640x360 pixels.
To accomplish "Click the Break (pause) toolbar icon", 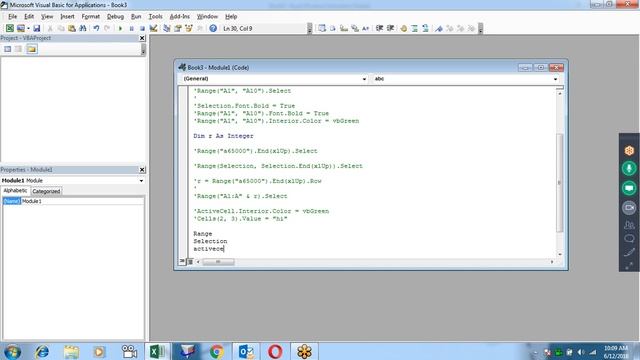I will pos(131,28).
